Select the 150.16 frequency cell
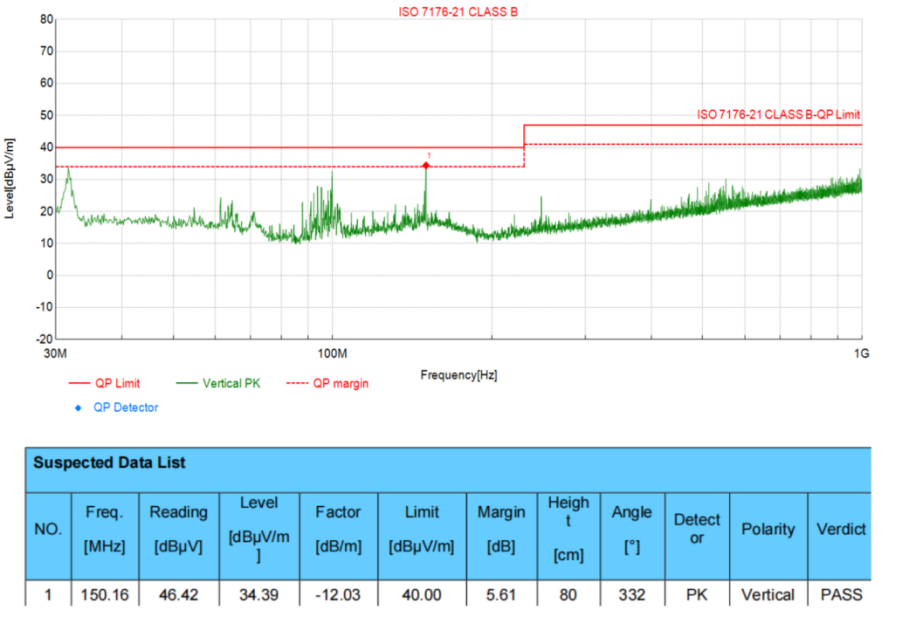 pos(104,595)
